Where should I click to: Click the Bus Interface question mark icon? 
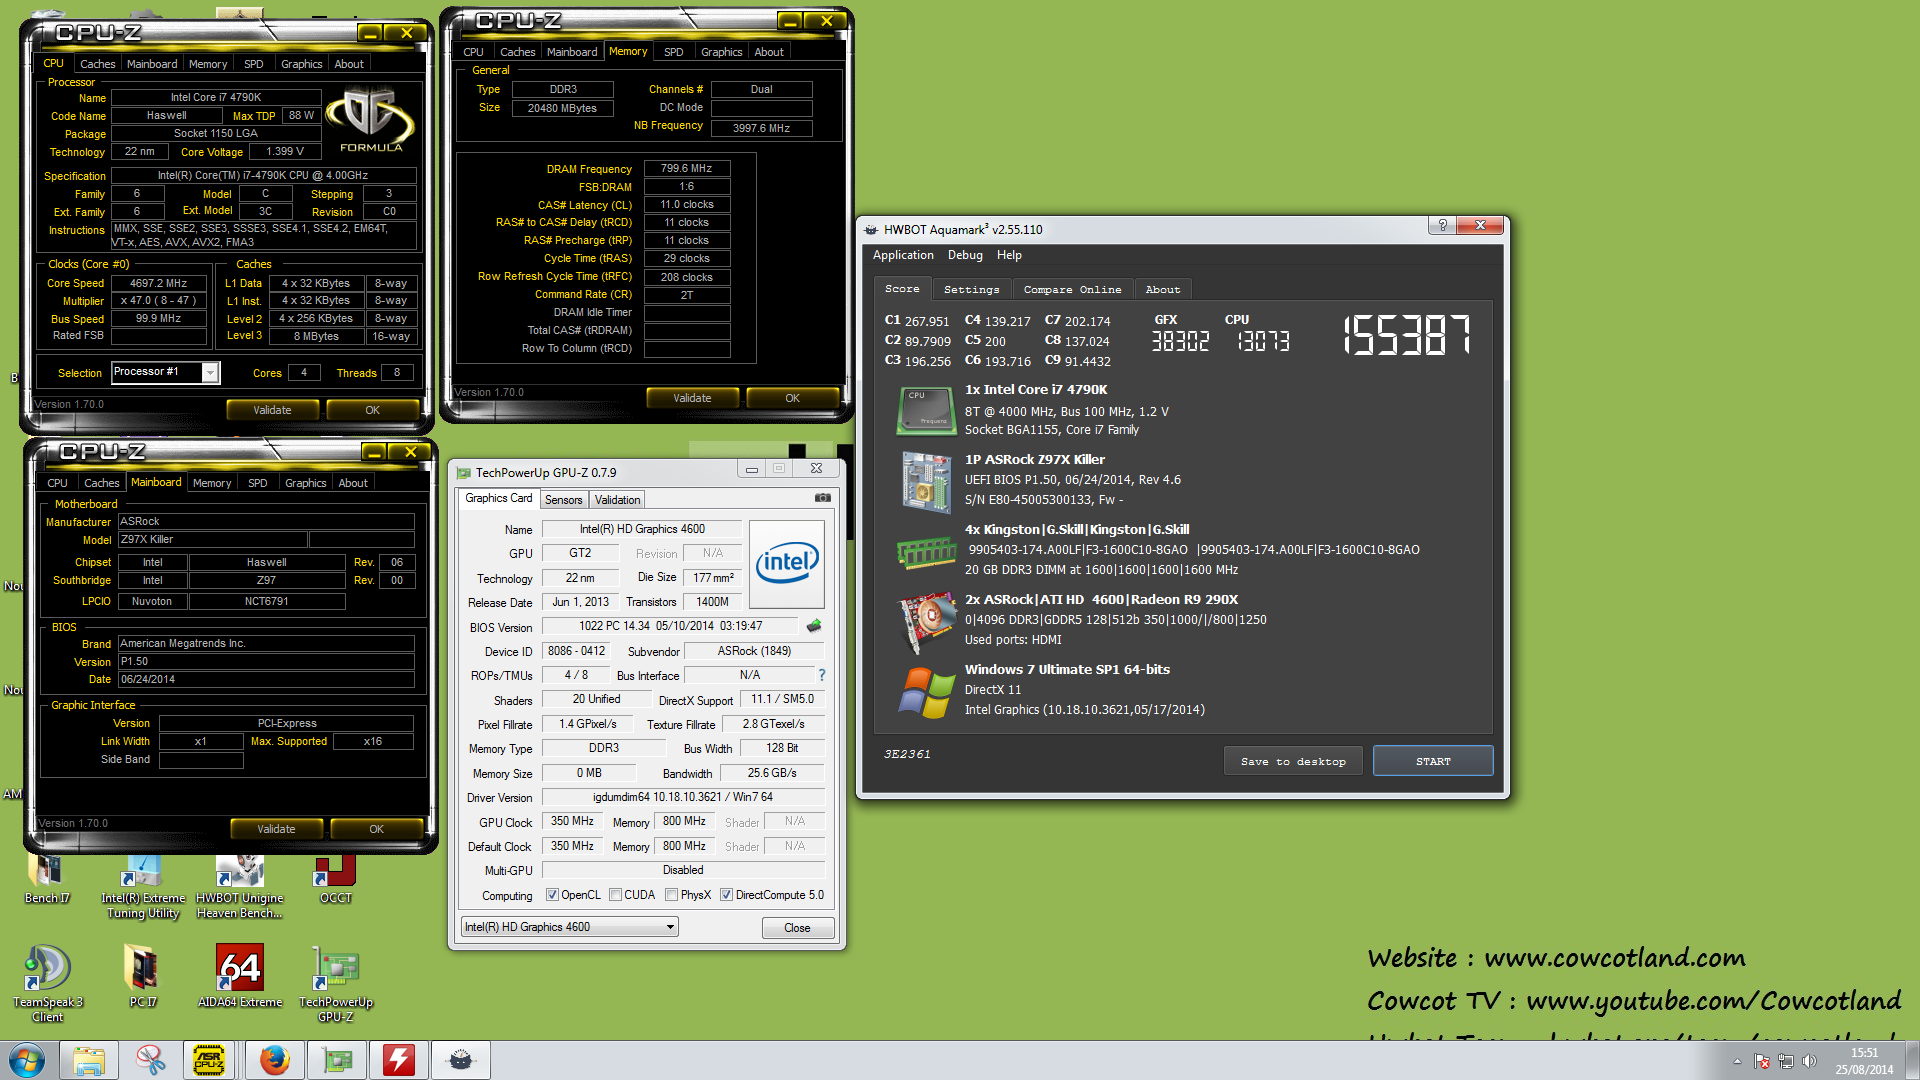pos(822,675)
